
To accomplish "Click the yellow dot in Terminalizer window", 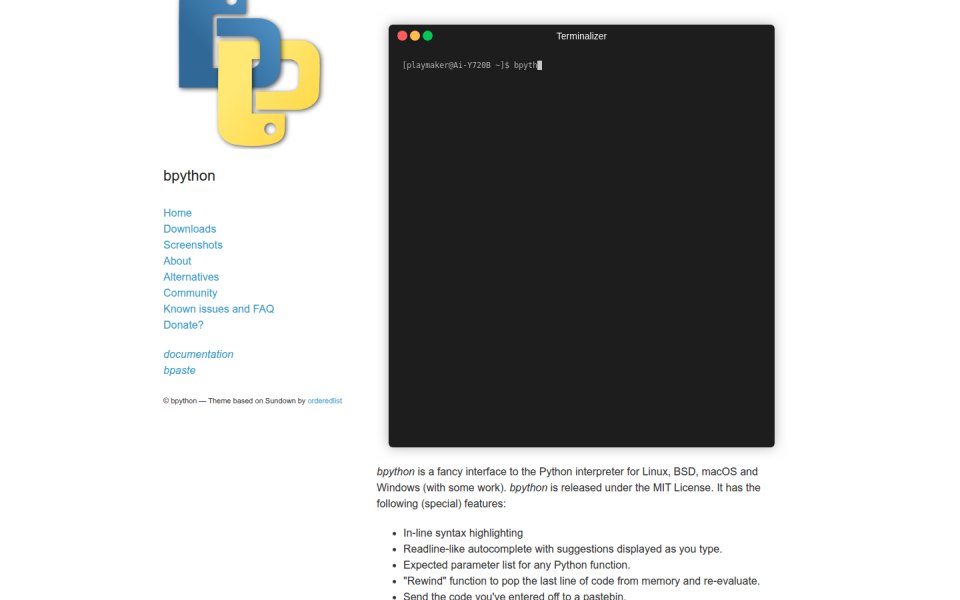I will tap(415, 36).
